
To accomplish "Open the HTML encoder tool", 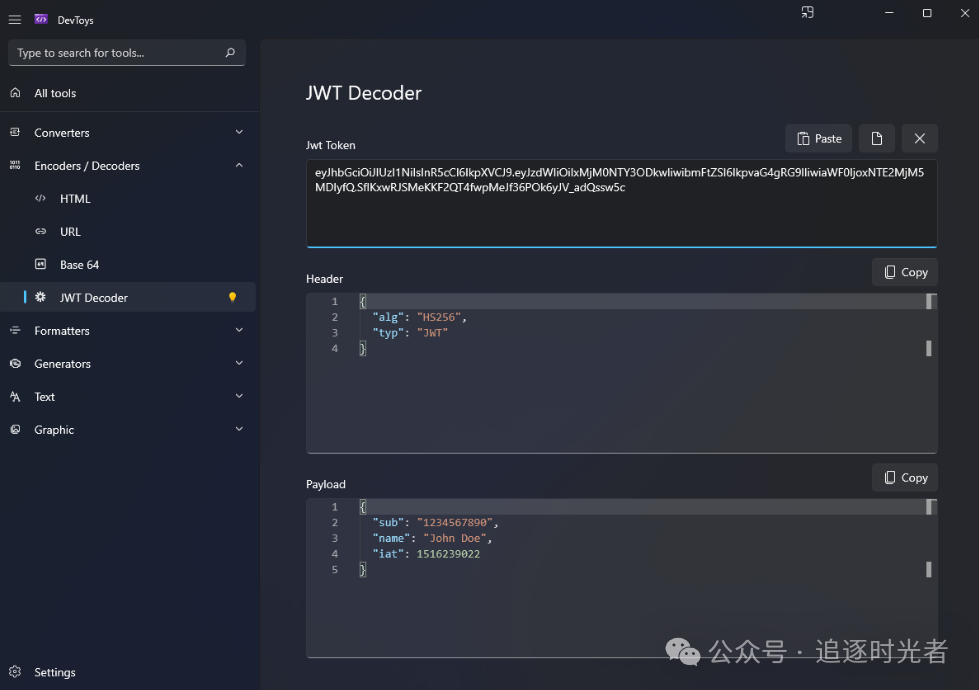I will pyautogui.click(x=75, y=199).
